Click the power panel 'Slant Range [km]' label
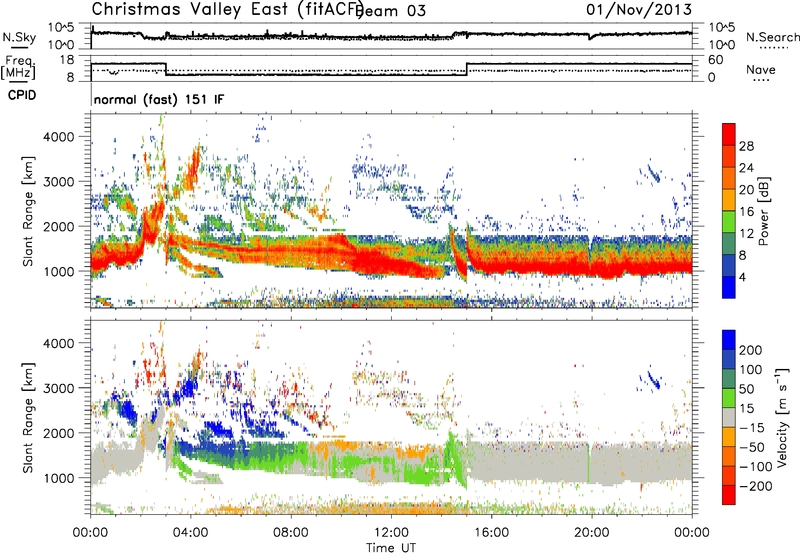The width and height of the screenshot is (800, 554). click(27, 211)
